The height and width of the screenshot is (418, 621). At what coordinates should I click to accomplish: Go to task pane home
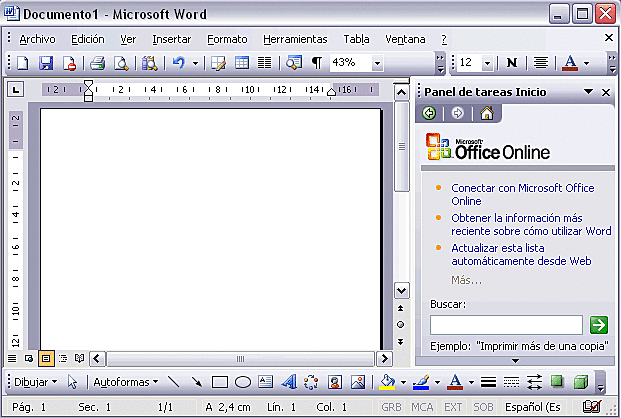[x=487, y=113]
